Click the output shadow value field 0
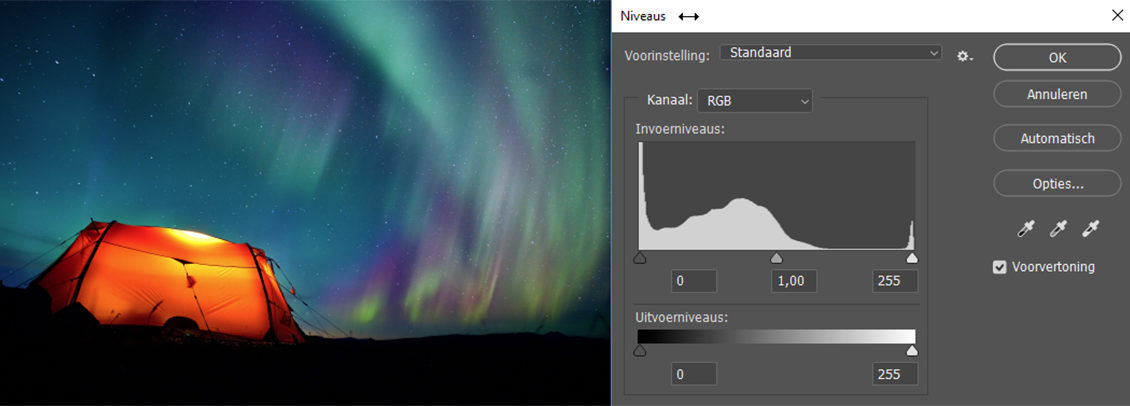The image size is (1130, 406). point(694,374)
